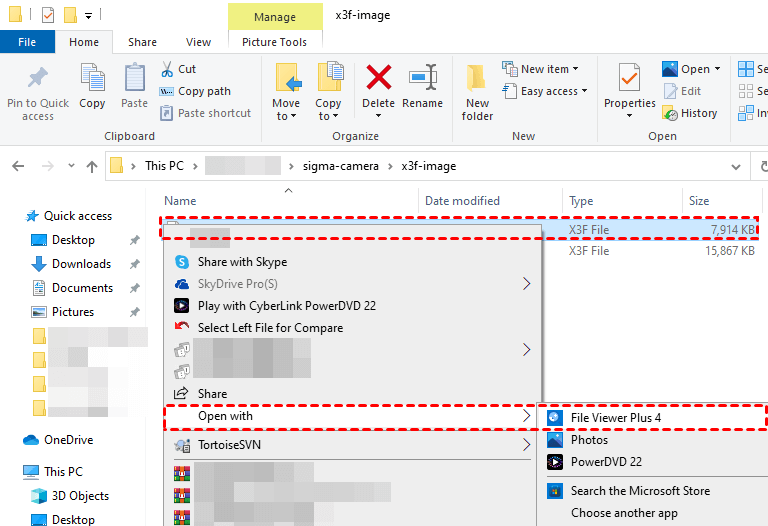Open the Open with submenu
768x526 pixels.
[352, 416]
